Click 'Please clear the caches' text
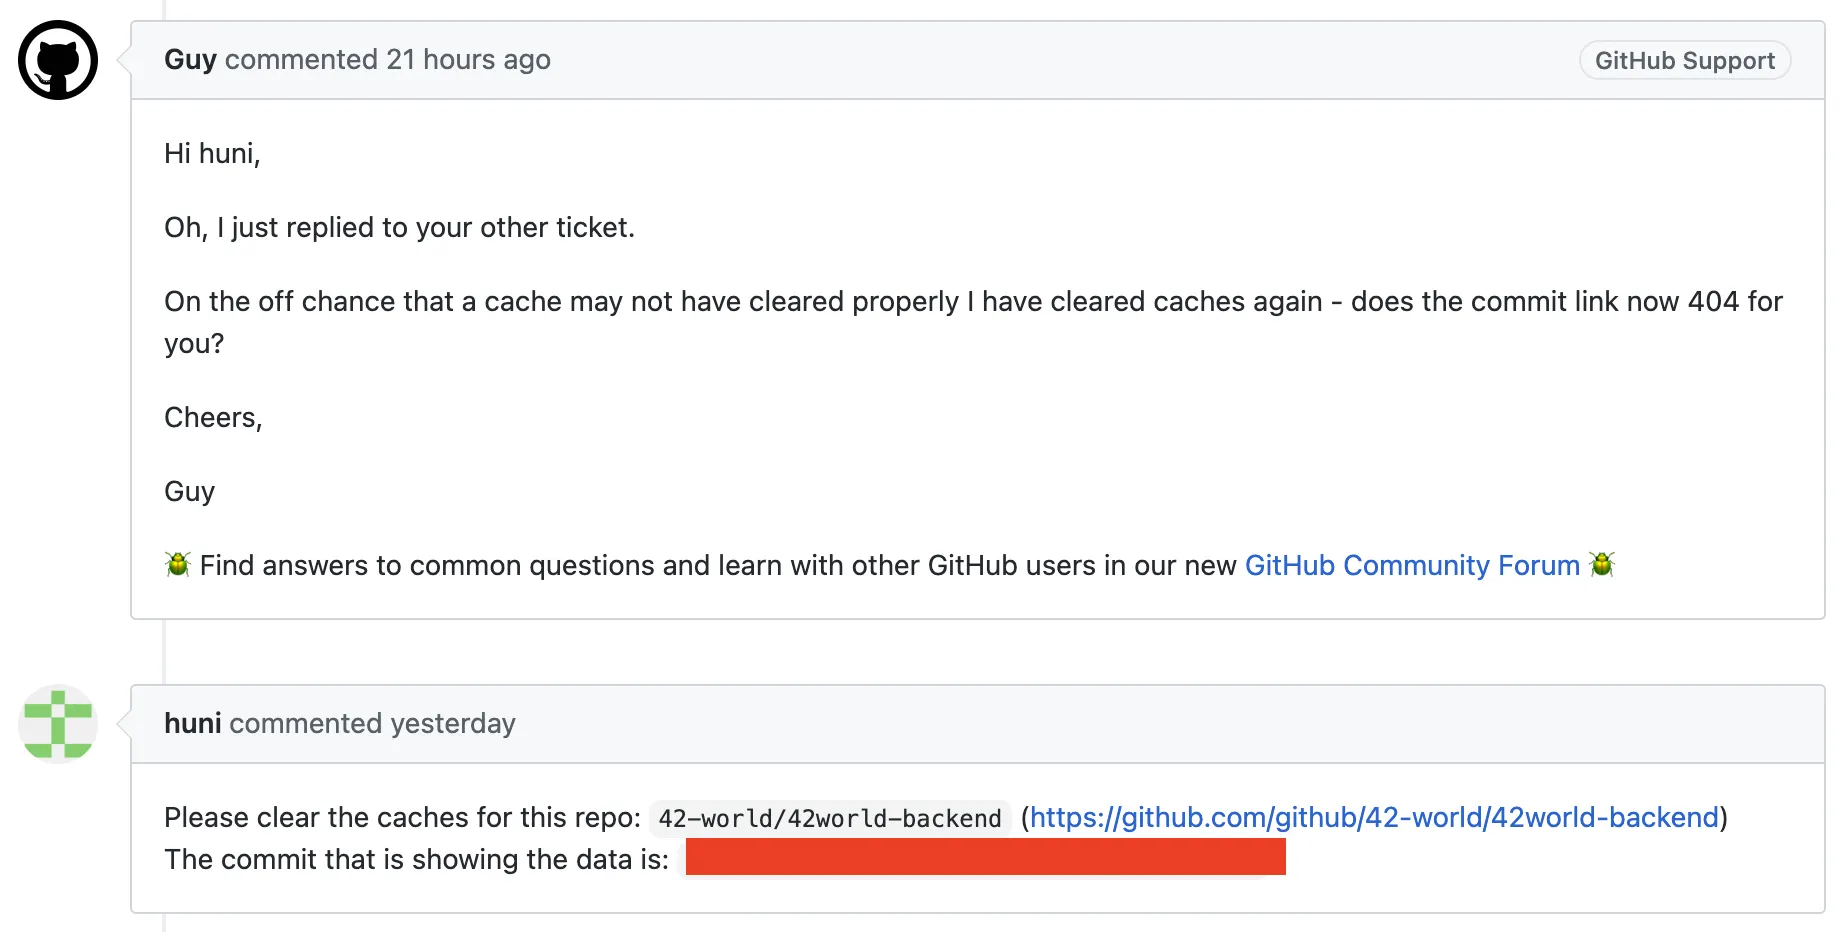Viewport: 1840px width, 932px height. point(401,817)
